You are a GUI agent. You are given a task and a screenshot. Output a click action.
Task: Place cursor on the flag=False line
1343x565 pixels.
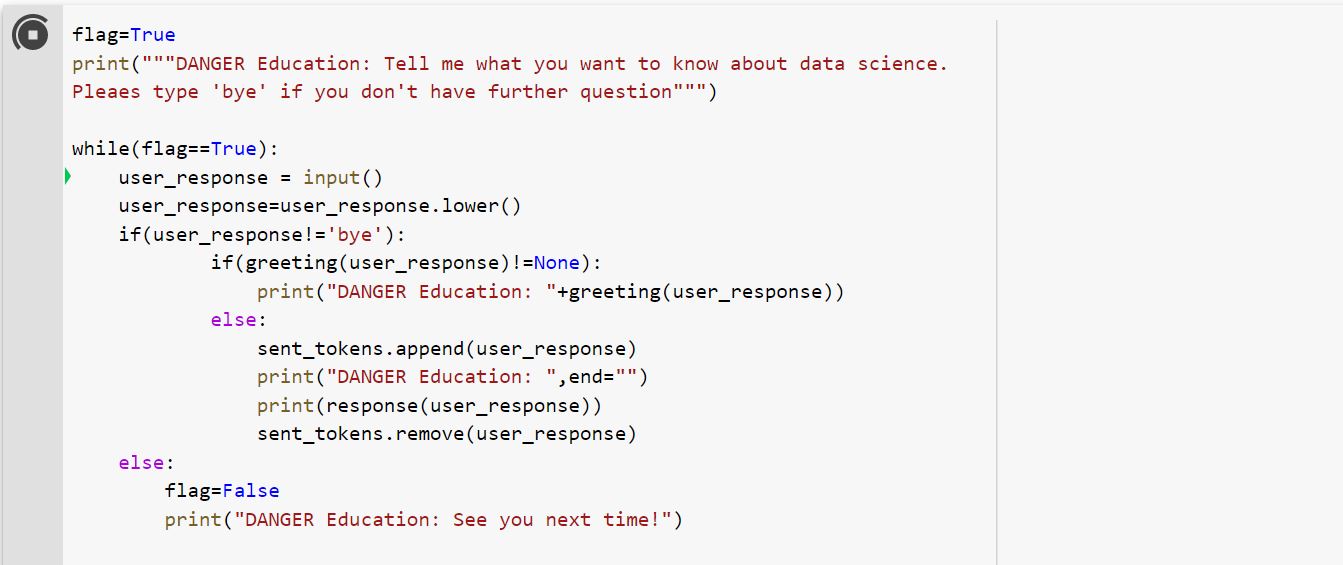click(x=222, y=491)
